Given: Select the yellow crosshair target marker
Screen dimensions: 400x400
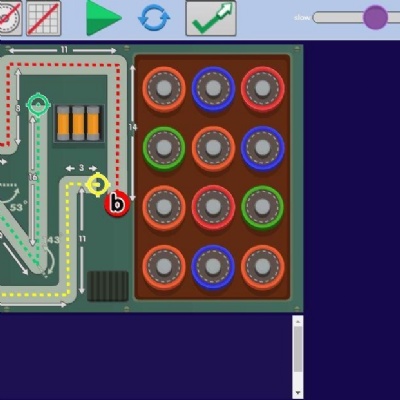Looking at the screenshot, I should click(98, 184).
